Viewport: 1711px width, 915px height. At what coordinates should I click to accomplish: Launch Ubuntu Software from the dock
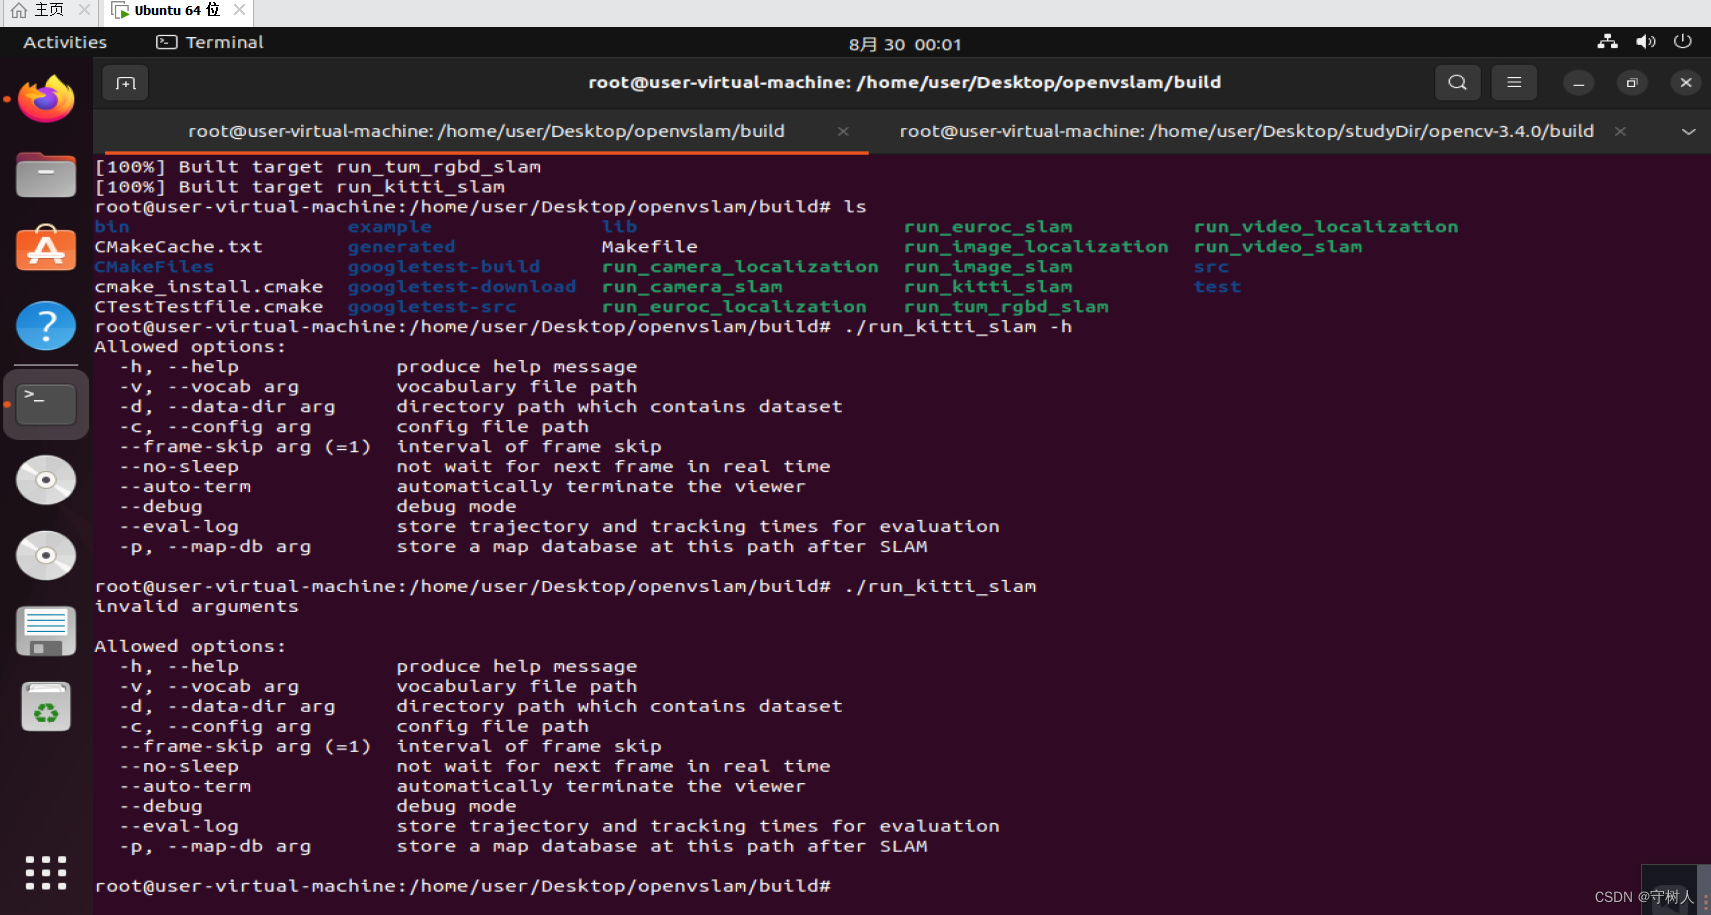[x=46, y=248]
